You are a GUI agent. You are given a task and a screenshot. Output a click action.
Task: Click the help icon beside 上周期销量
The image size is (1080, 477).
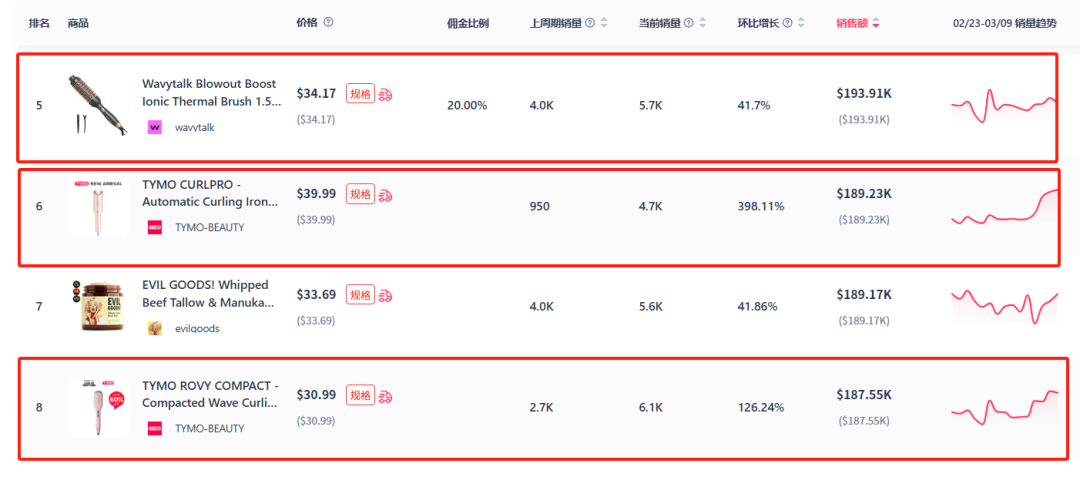(590, 23)
